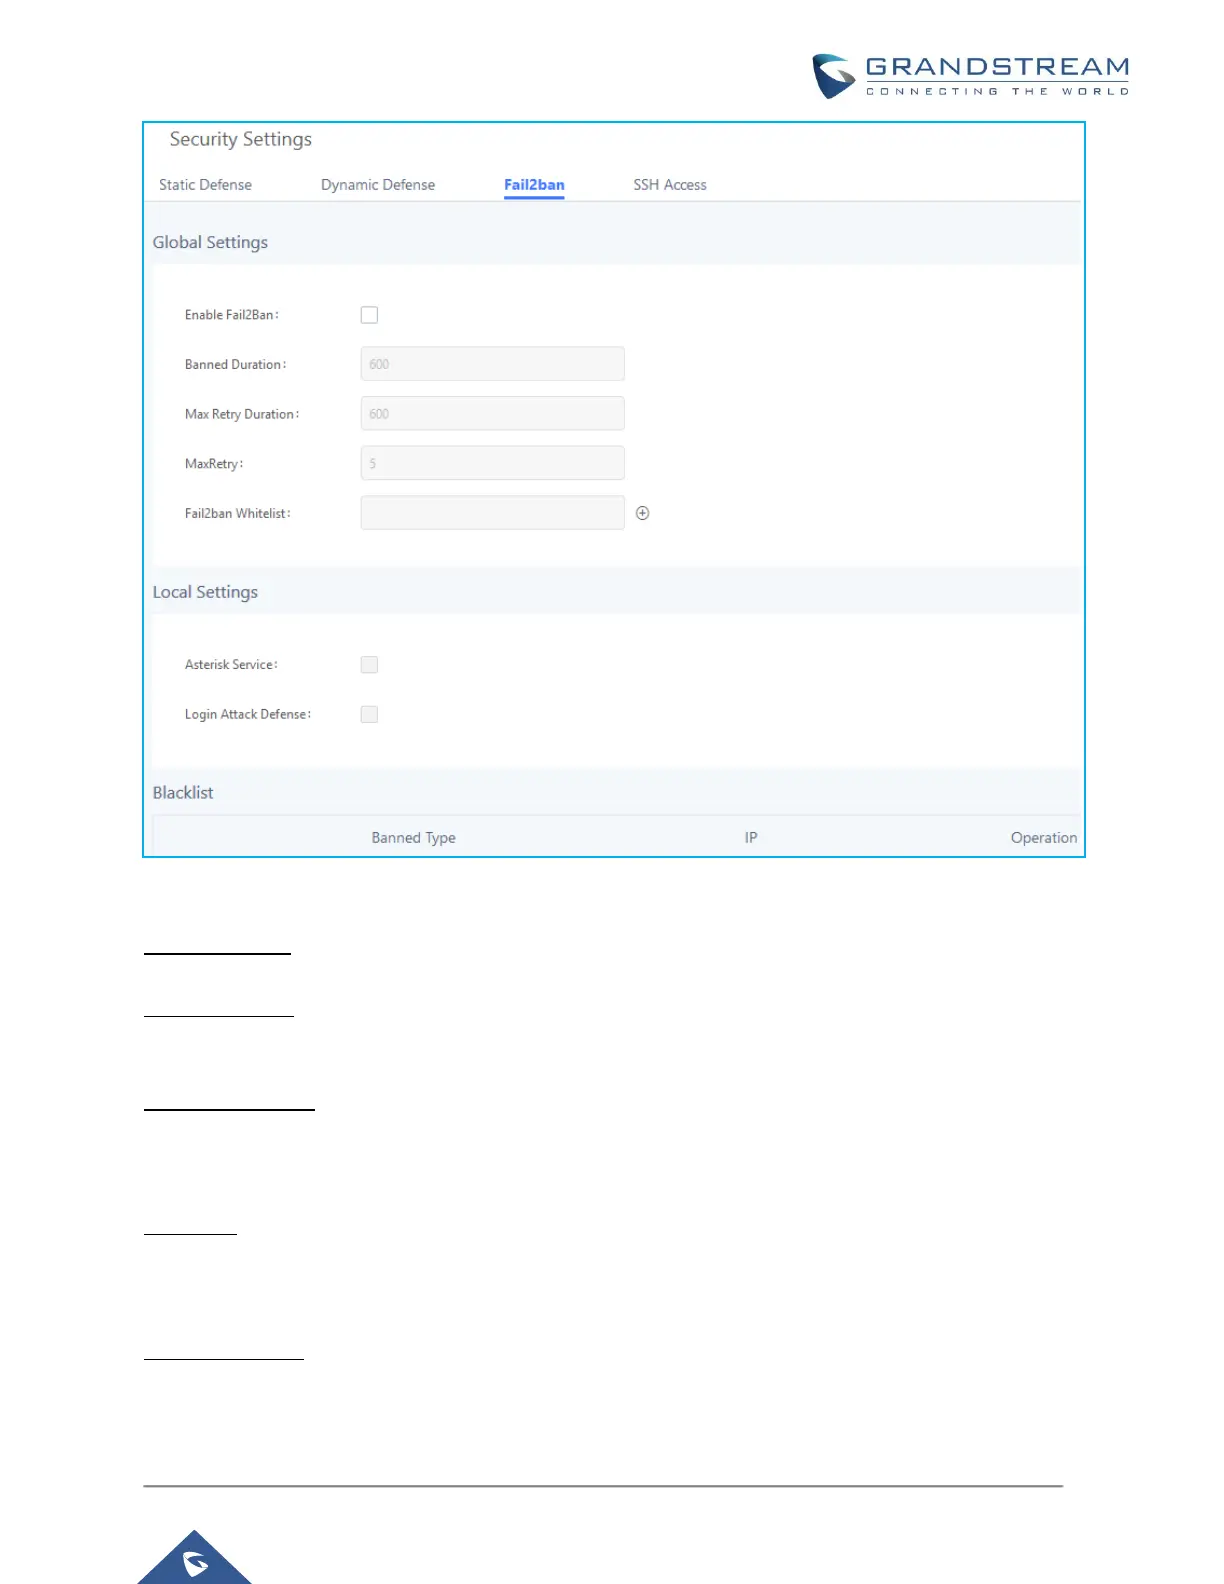The width and height of the screenshot is (1224, 1584).
Task: Click the Banned Type column header
Action: tap(413, 838)
